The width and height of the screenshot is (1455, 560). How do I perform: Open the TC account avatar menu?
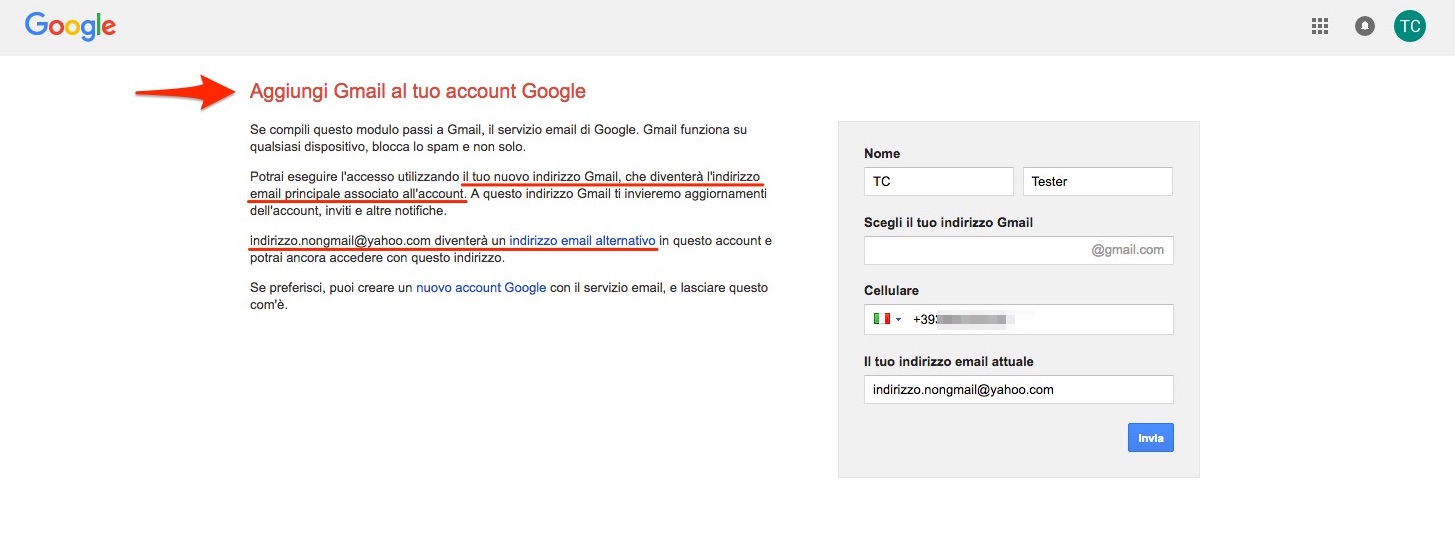tap(1410, 26)
